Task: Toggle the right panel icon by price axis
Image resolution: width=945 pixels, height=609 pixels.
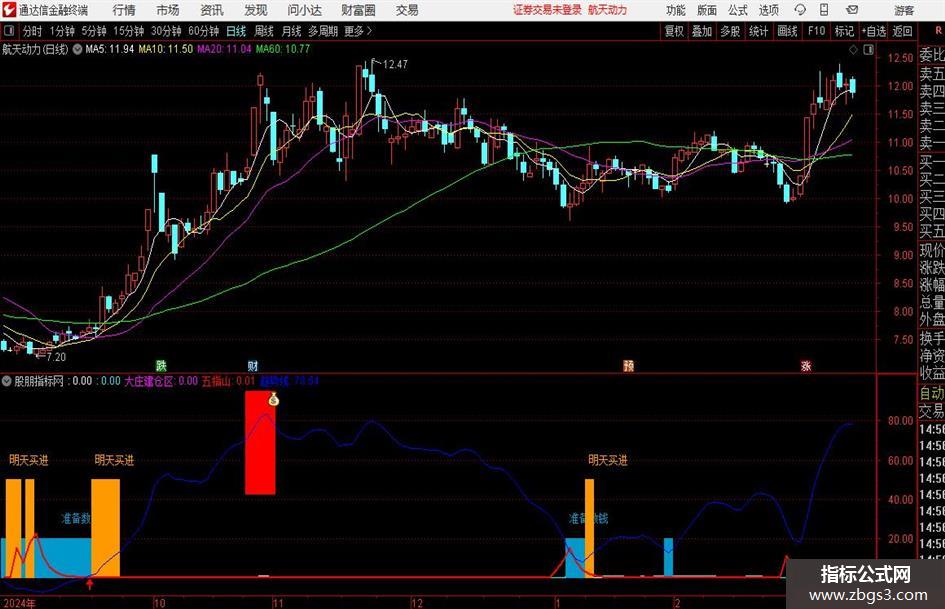Action: [x=868, y=50]
